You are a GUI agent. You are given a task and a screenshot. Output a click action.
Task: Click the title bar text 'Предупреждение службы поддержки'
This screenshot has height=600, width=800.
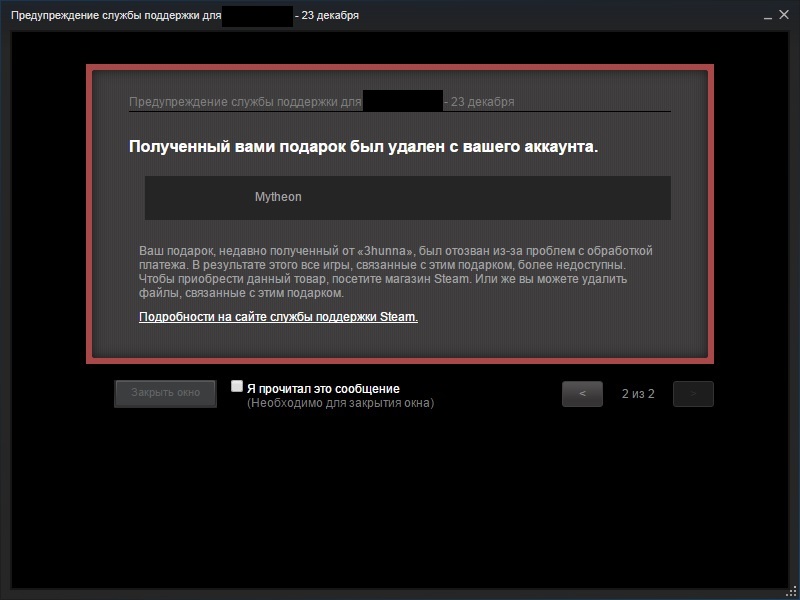(116, 15)
